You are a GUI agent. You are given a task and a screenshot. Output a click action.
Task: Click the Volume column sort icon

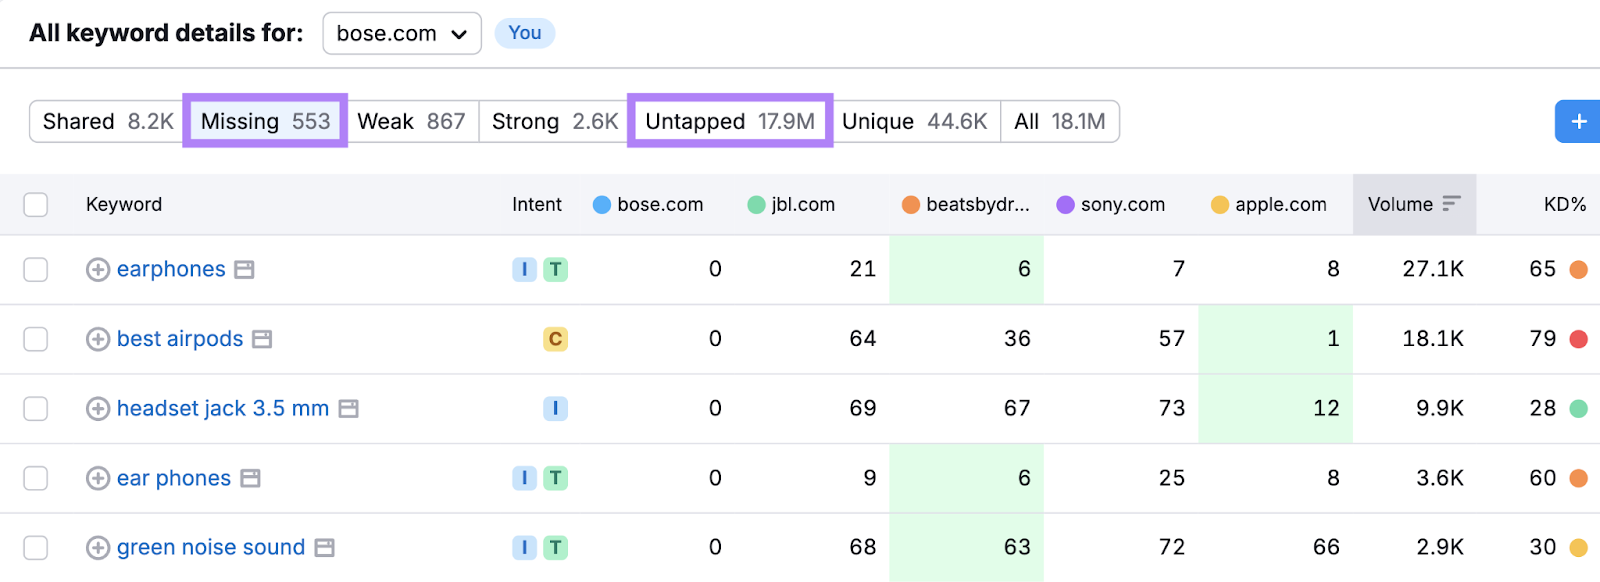point(1451,204)
